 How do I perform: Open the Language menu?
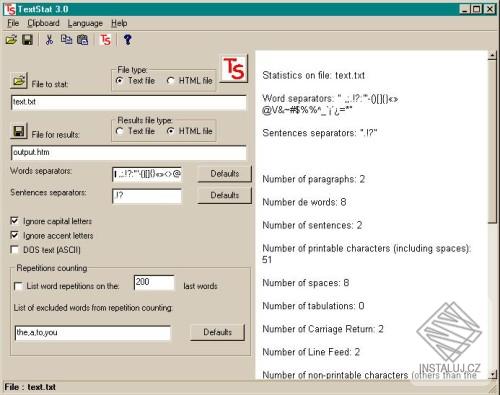[85, 23]
